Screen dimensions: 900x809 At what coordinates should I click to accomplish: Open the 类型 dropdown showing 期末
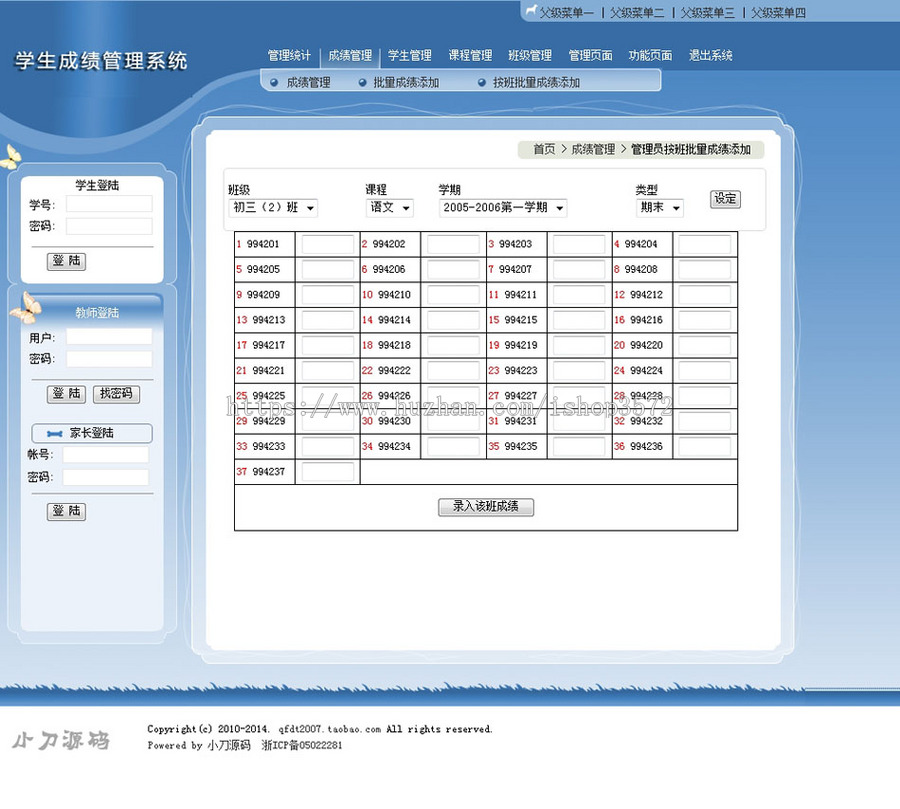tap(660, 208)
